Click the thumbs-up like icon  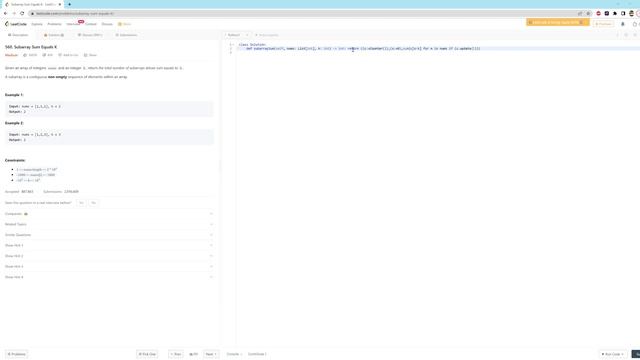point(25,55)
